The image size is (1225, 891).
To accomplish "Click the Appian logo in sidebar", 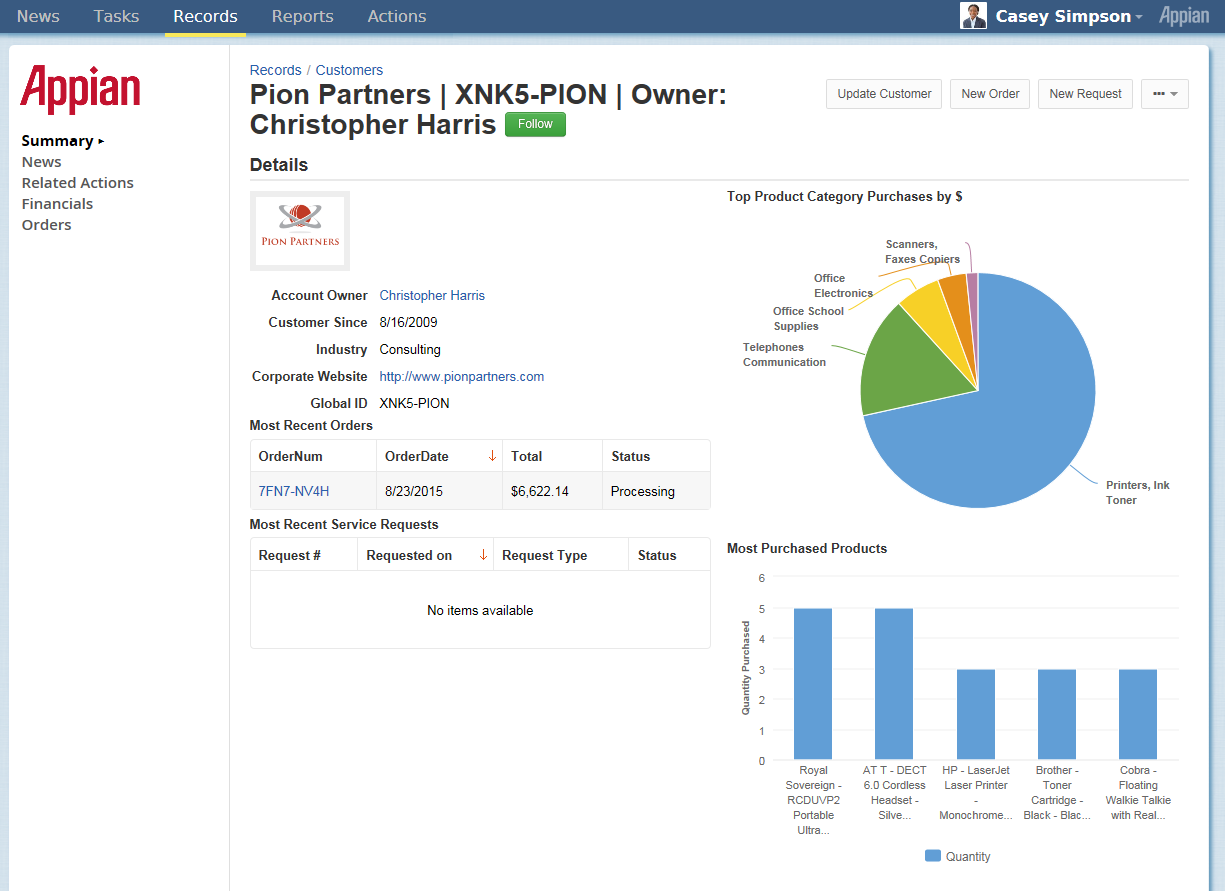I will (80, 89).
